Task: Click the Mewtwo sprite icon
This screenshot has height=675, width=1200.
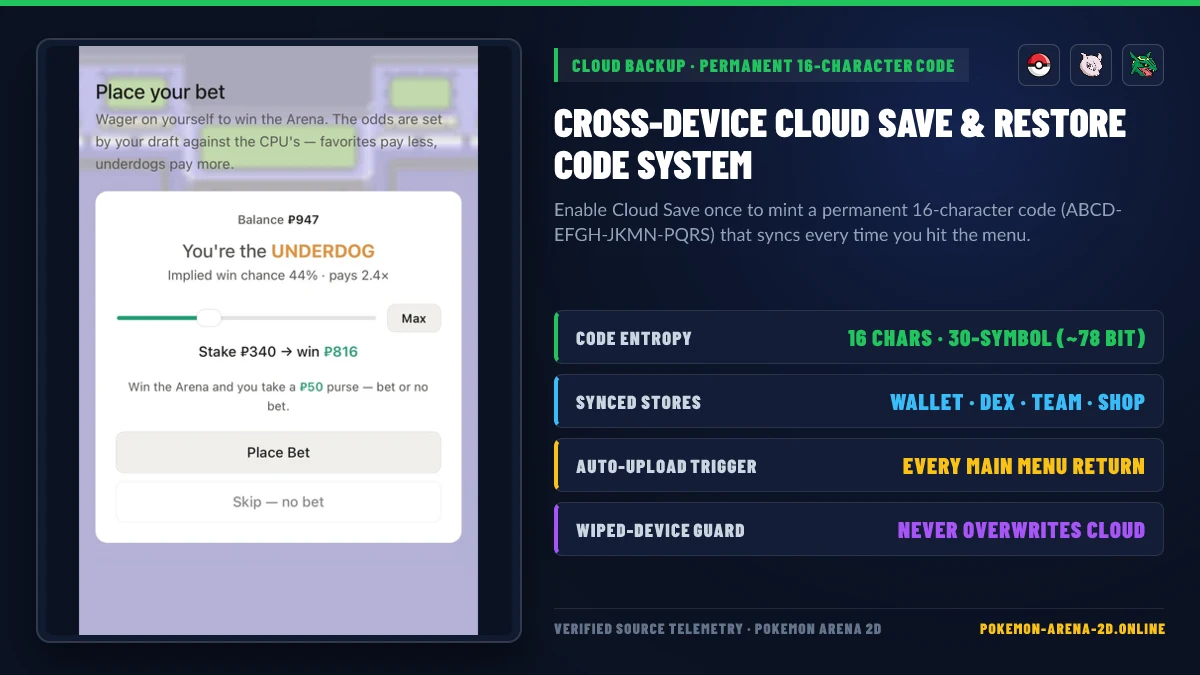Action: (x=1091, y=65)
